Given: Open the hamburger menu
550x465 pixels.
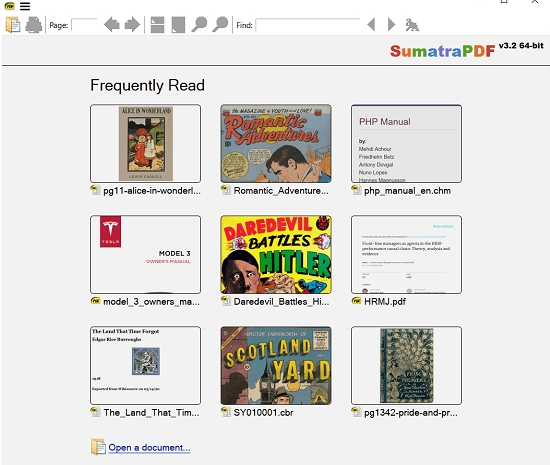Looking at the screenshot, I should [25, 6].
